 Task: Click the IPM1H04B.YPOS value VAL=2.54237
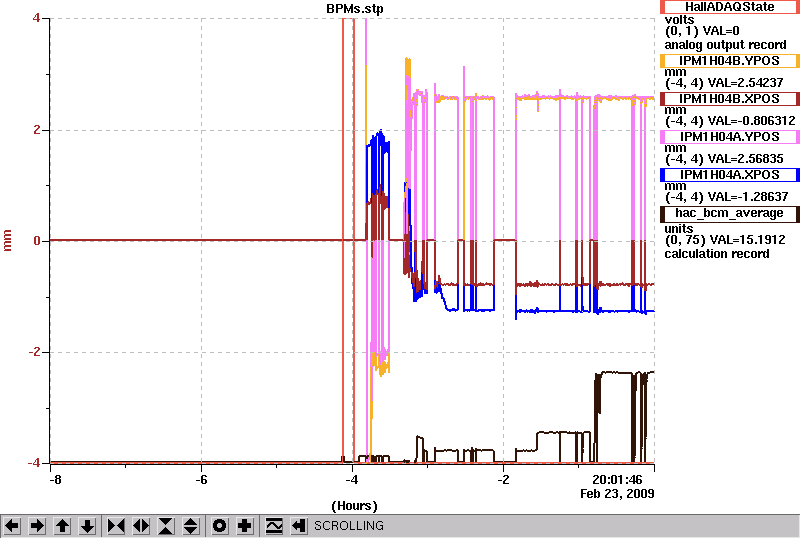[743, 83]
